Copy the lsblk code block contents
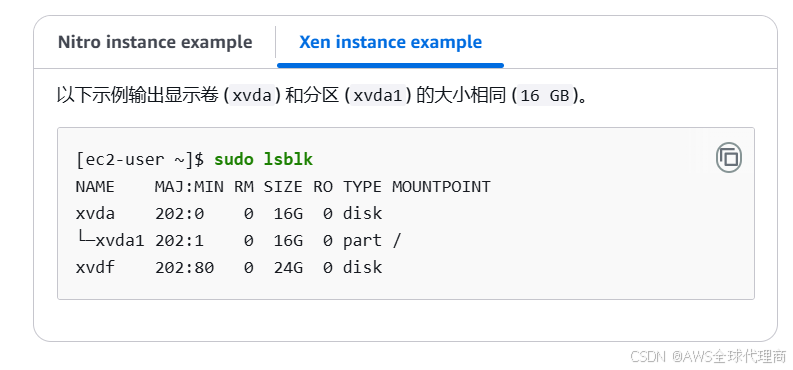This screenshot has height=370, width=793. (729, 158)
